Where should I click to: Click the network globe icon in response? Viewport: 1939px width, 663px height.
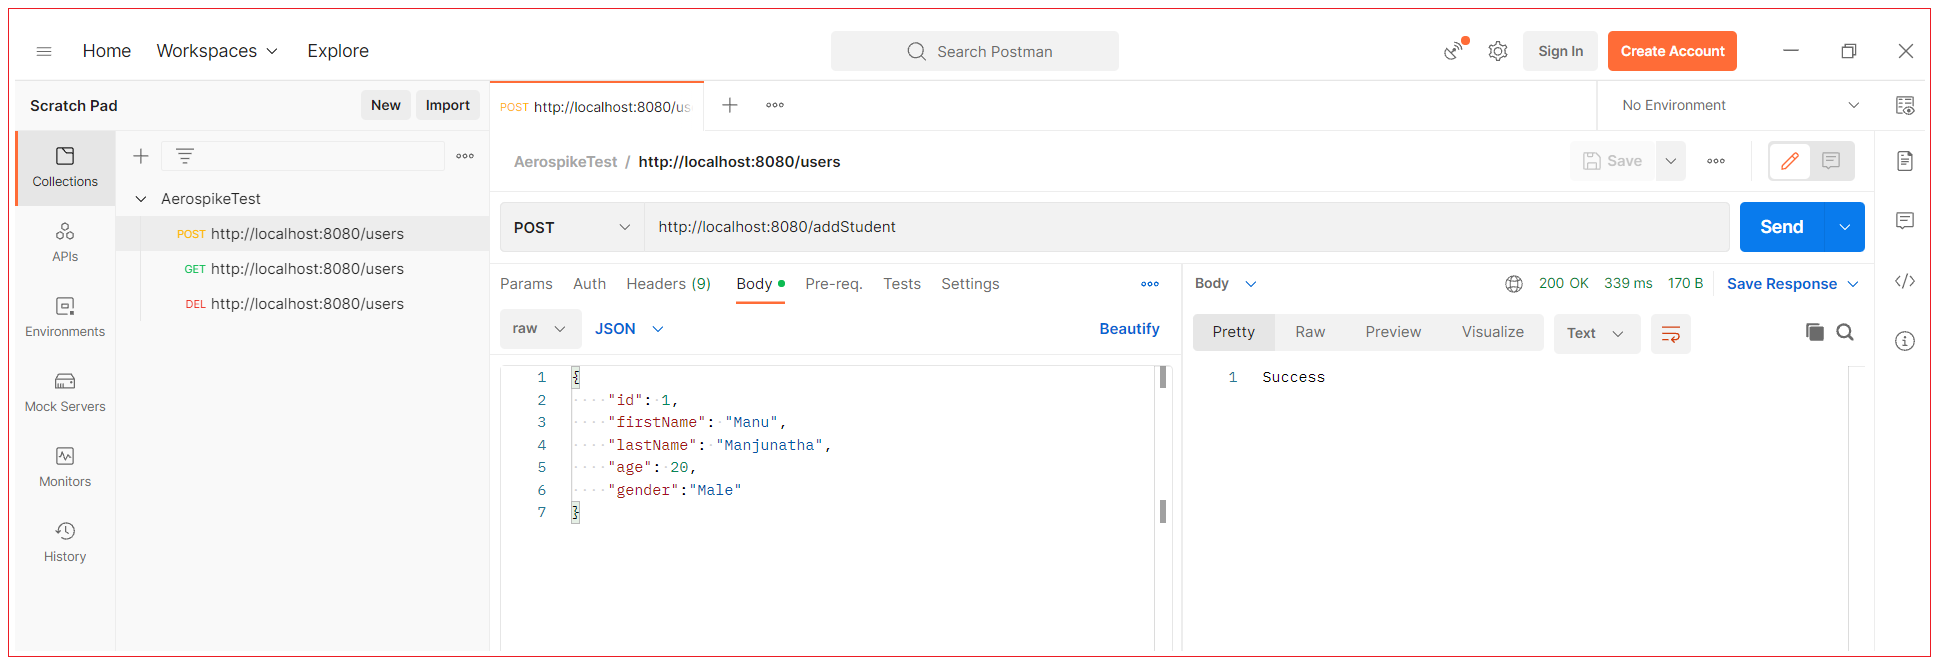click(x=1514, y=284)
